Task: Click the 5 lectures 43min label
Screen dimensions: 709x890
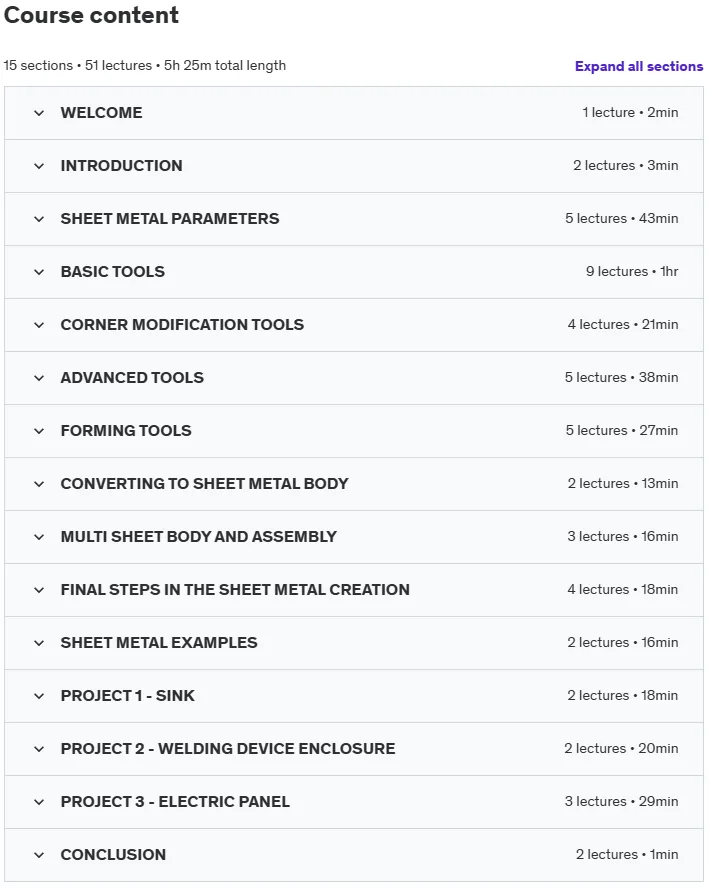Action: (622, 219)
